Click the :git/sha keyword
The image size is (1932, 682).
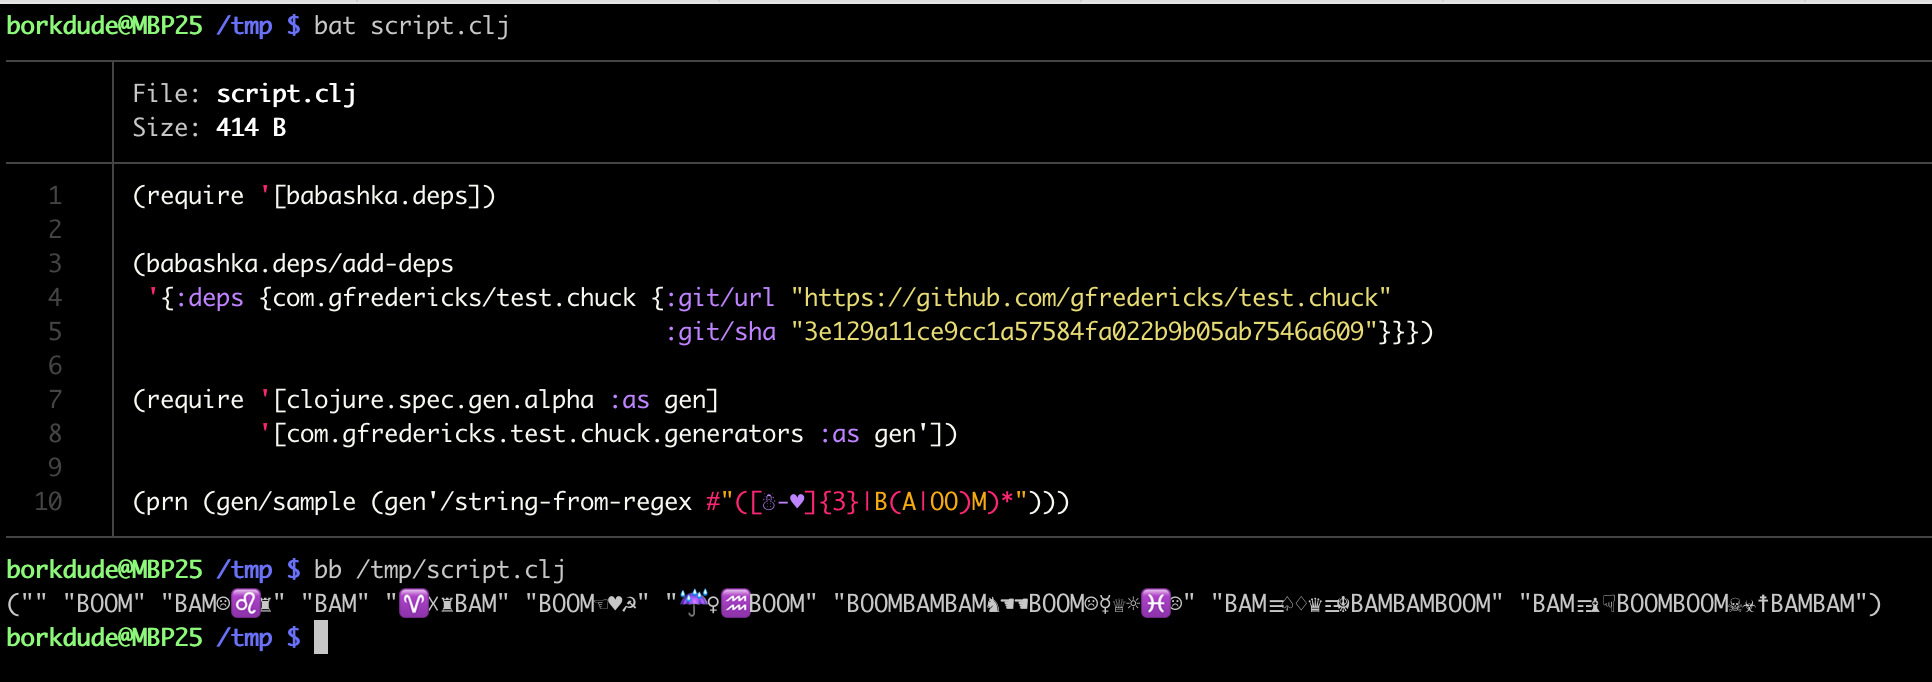(x=720, y=332)
